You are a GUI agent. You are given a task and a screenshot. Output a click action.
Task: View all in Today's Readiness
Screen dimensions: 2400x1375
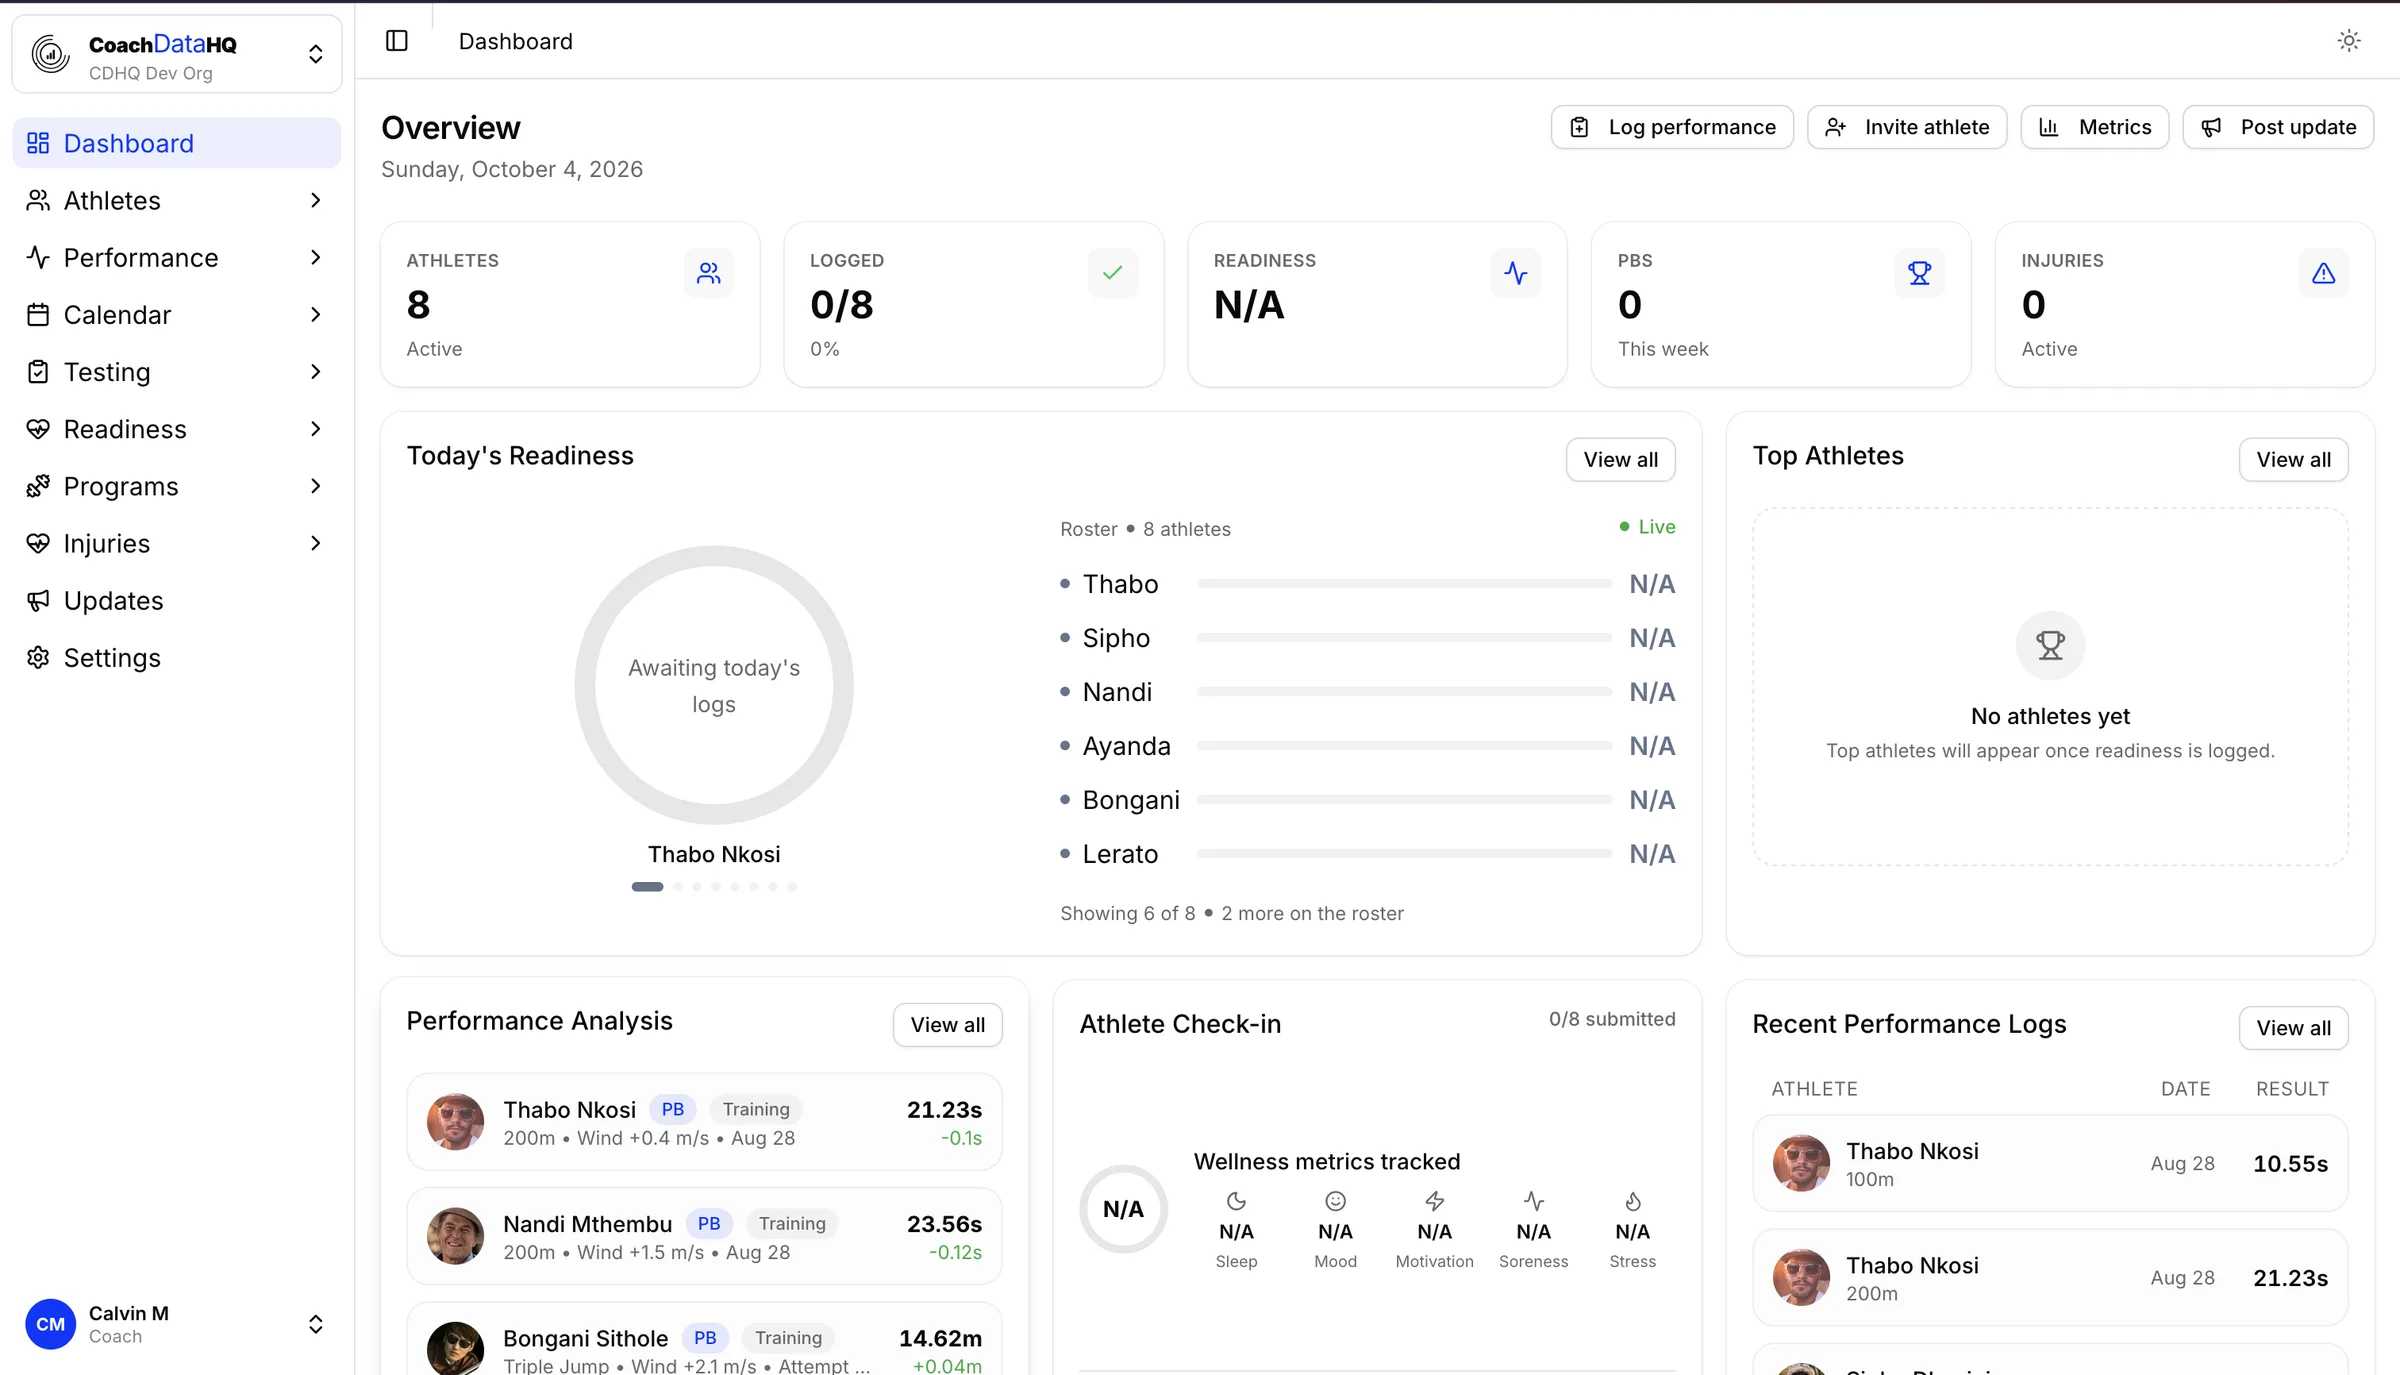click(1620, 459)
